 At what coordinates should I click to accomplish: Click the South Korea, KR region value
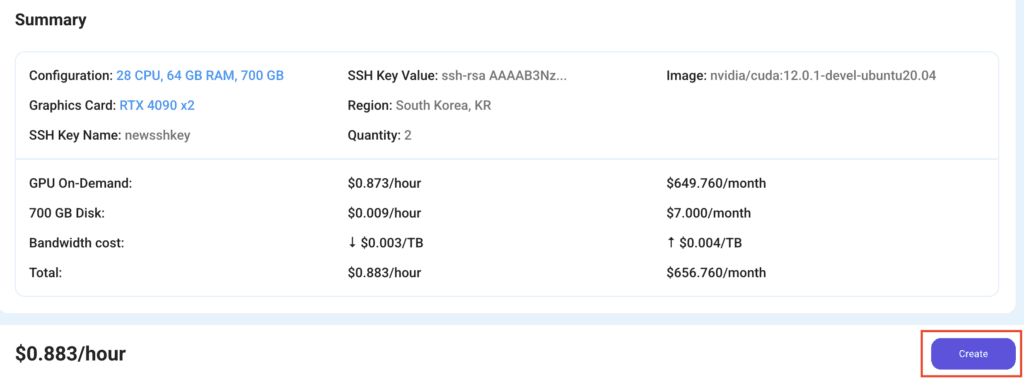(x=443, y=105)
